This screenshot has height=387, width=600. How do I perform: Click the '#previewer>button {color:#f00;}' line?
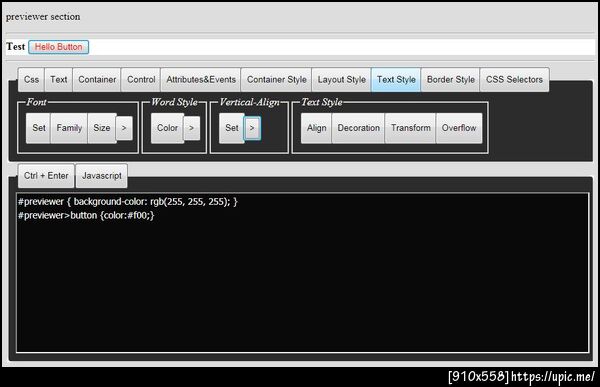click(86, 216)
